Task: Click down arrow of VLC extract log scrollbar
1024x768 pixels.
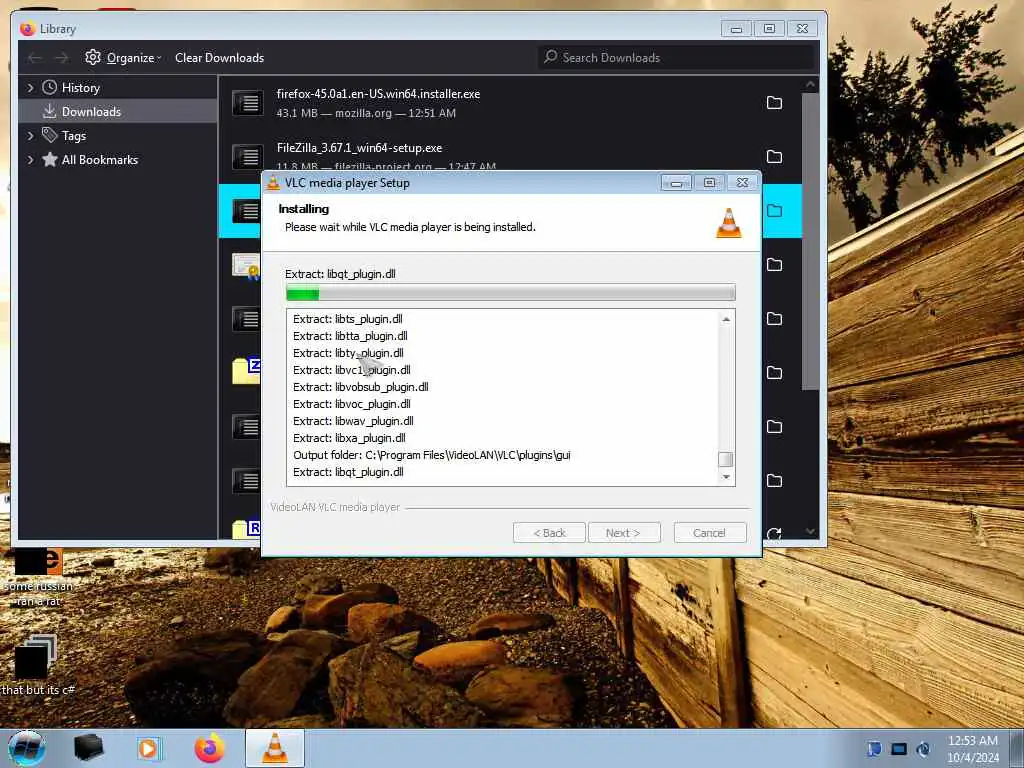Action: pyautogui.click(x=726, y=477)
